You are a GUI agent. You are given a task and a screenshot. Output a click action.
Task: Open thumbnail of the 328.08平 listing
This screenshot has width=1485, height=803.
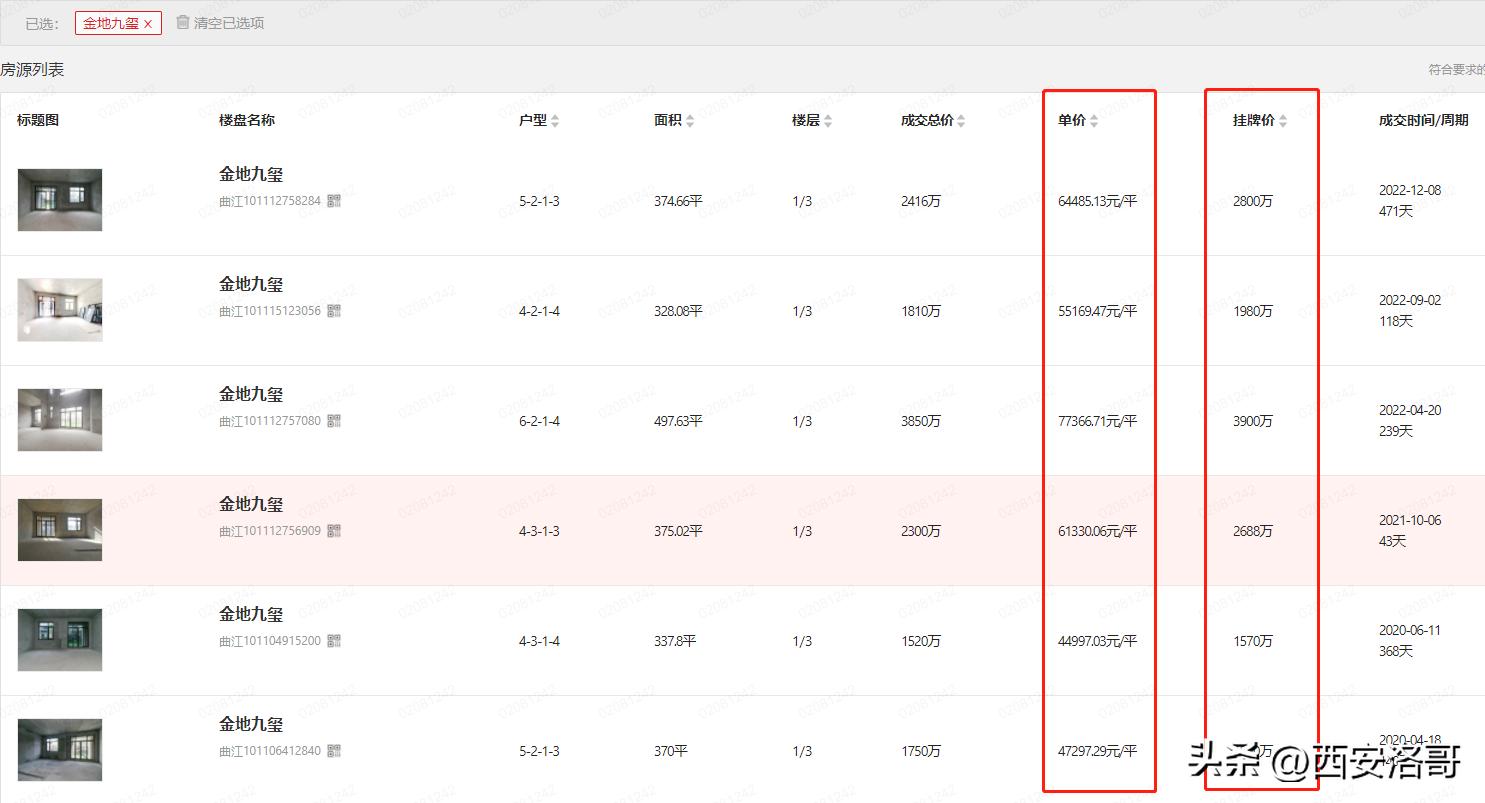[60, 310]
